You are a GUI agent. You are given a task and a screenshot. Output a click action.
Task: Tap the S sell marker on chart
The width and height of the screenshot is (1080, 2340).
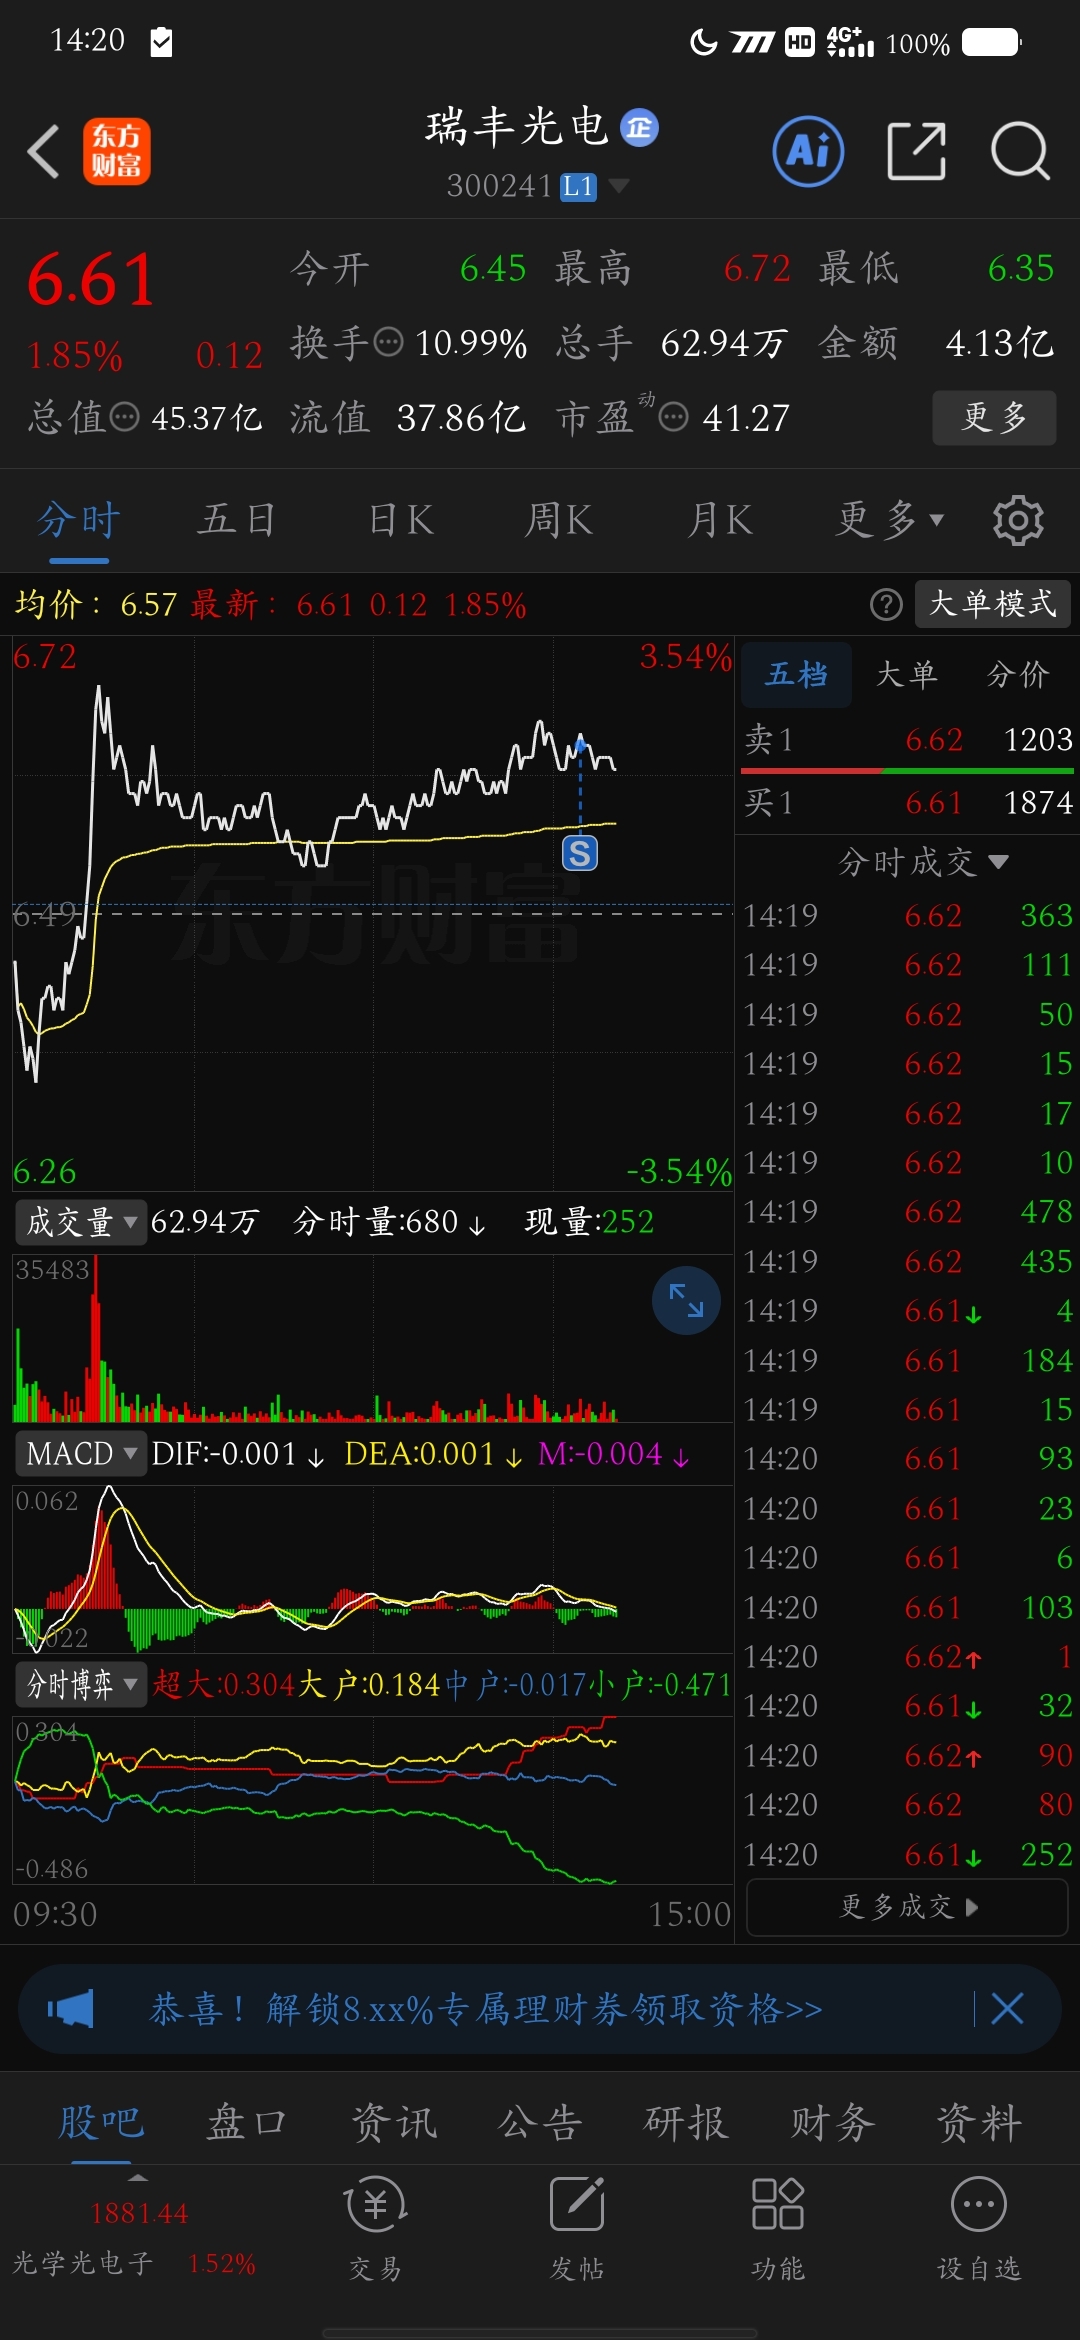tap(580, 853)
